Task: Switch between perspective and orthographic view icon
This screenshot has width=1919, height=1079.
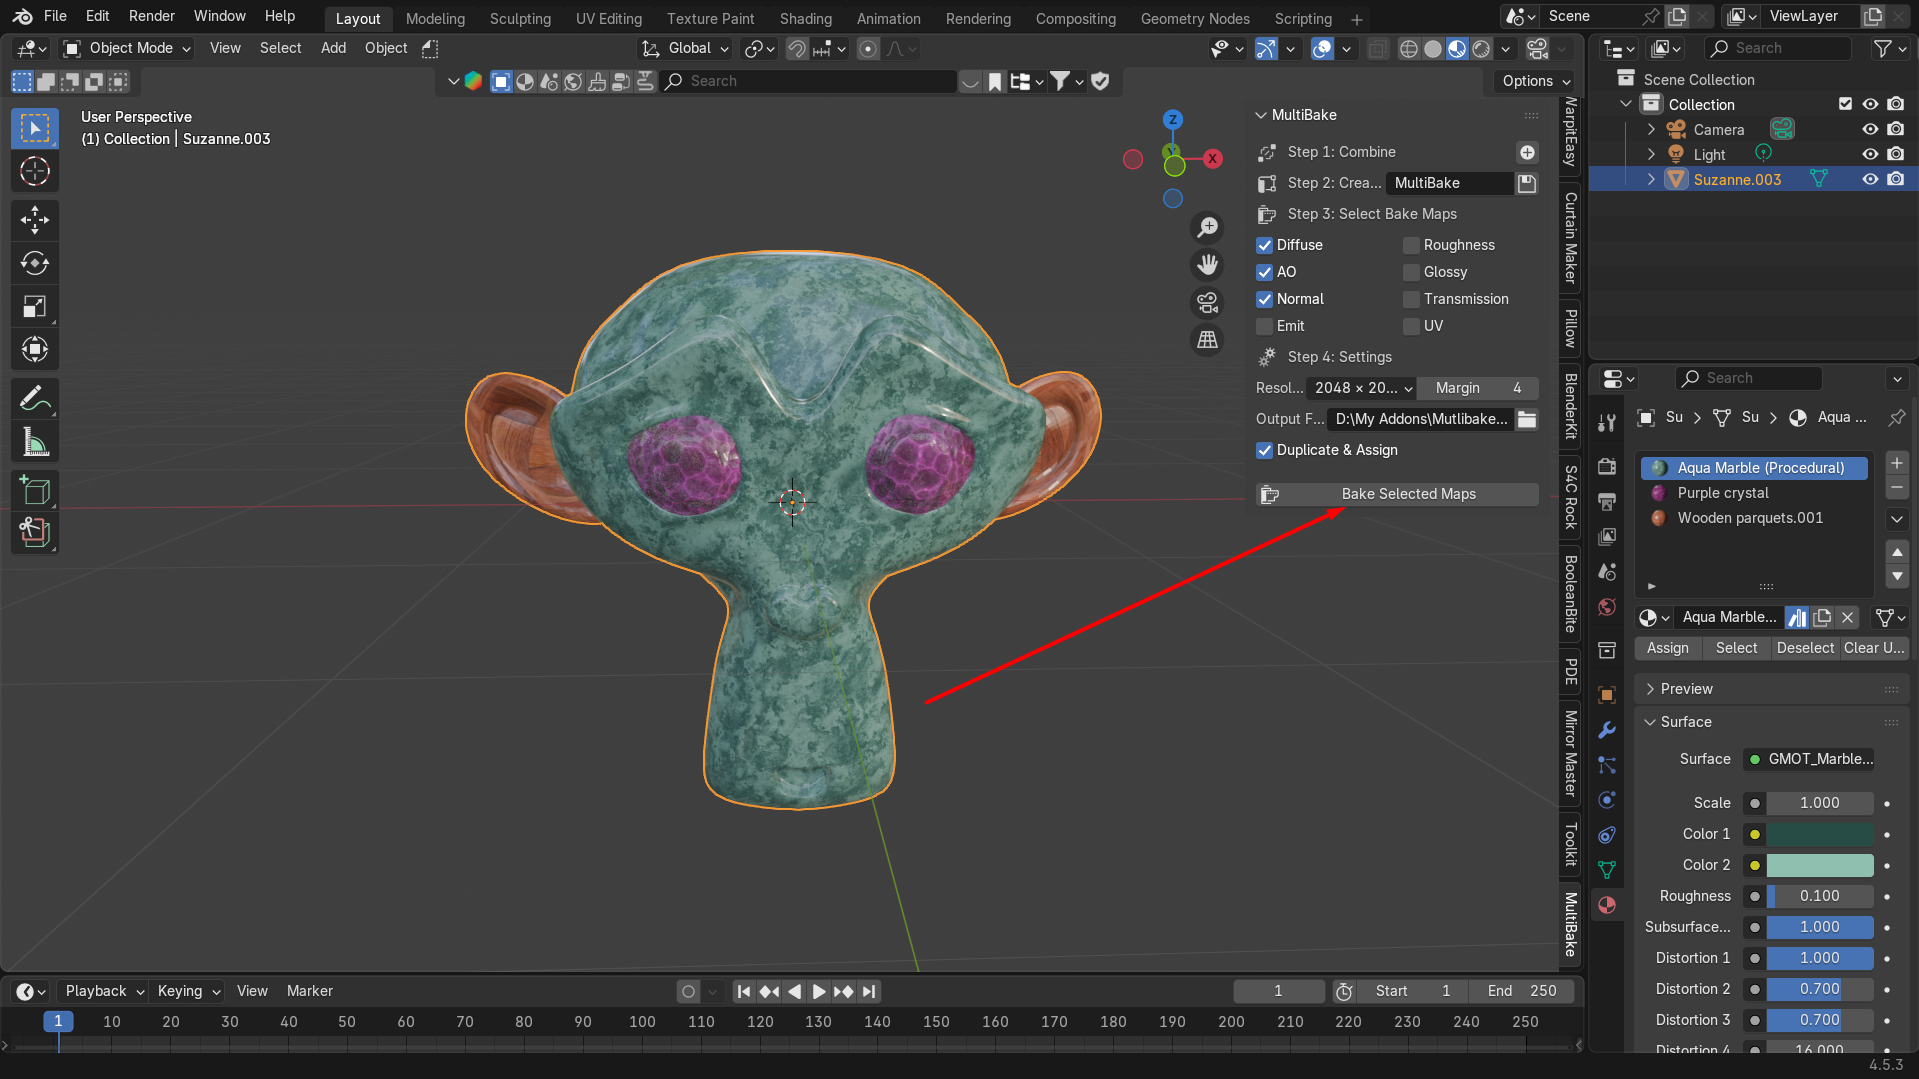Action: point(1208,340)
